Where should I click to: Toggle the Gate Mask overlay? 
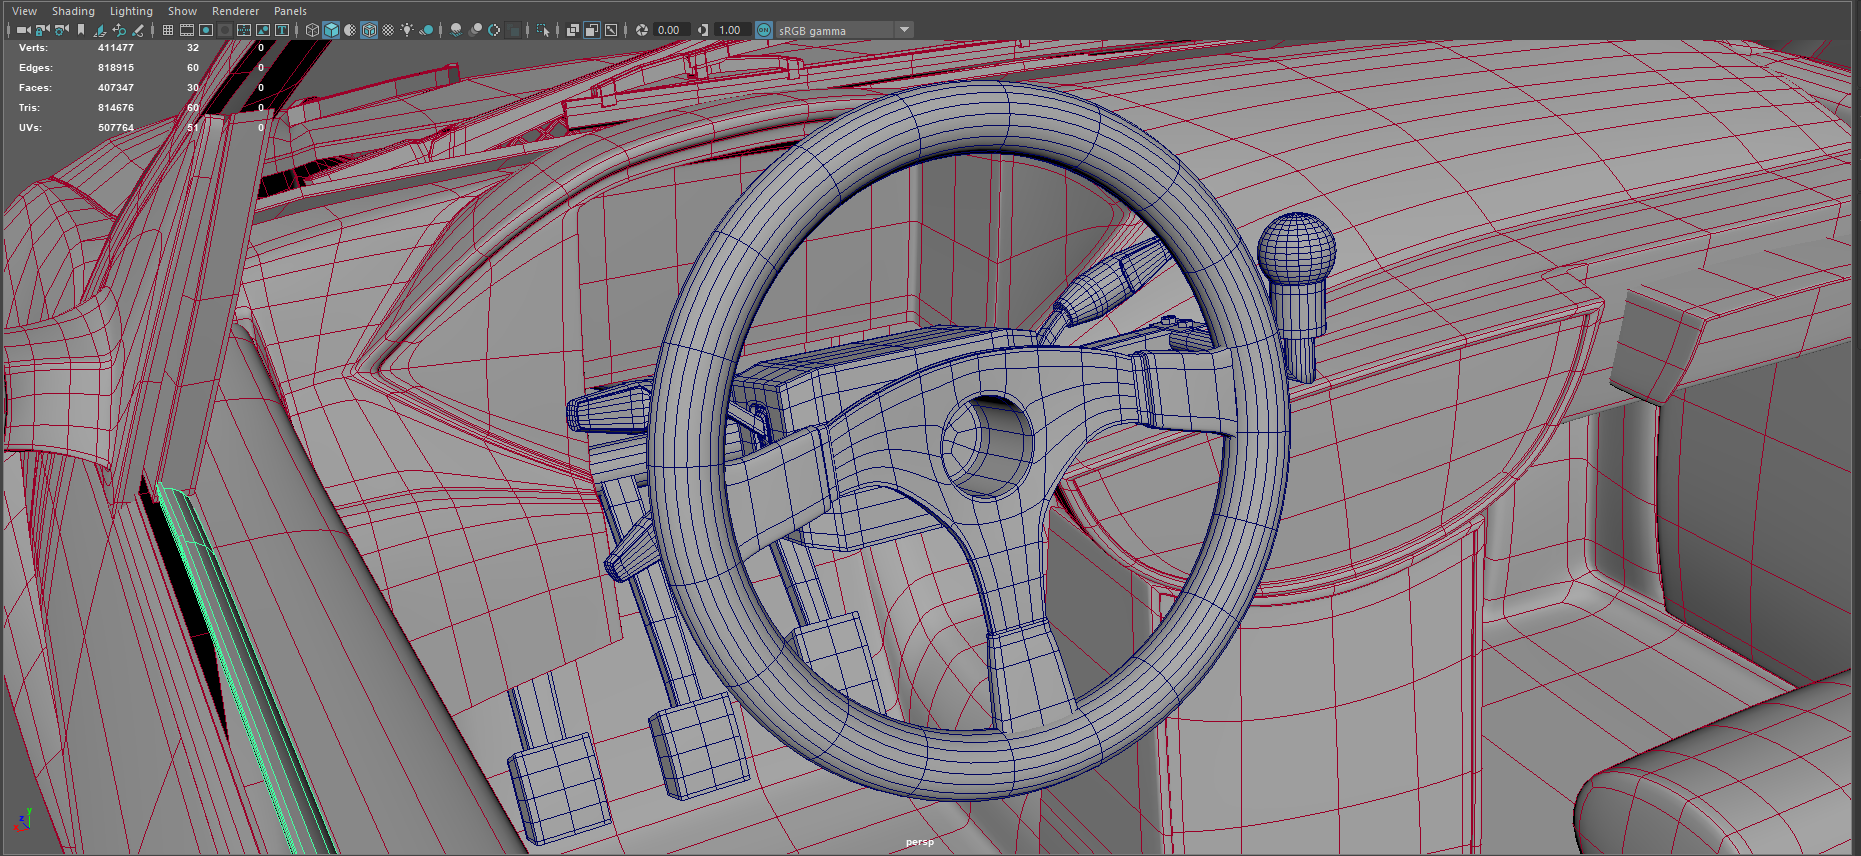(225, 30)
